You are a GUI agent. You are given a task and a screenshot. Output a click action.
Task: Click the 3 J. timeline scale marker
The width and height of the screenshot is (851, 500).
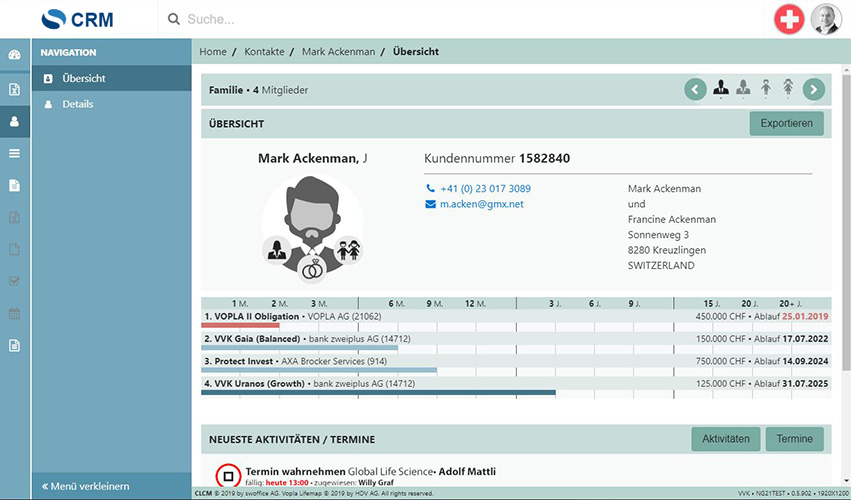555,303
